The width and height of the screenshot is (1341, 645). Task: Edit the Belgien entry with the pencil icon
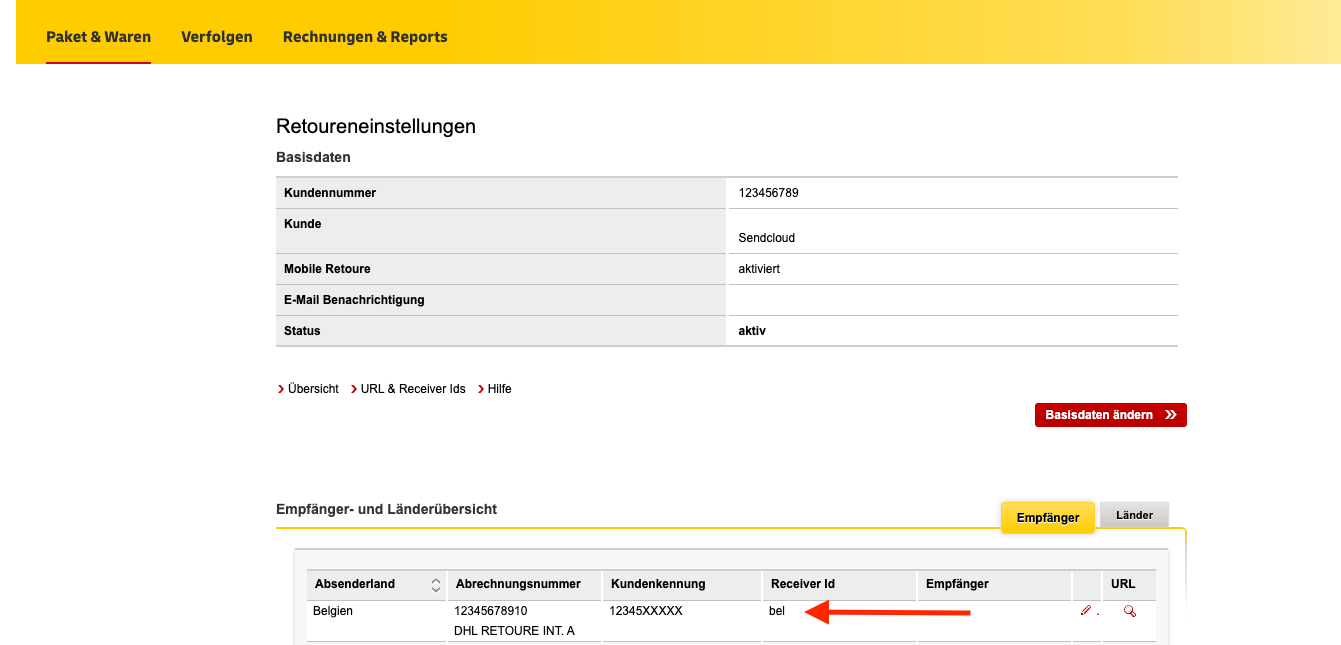coord(1086,611)
